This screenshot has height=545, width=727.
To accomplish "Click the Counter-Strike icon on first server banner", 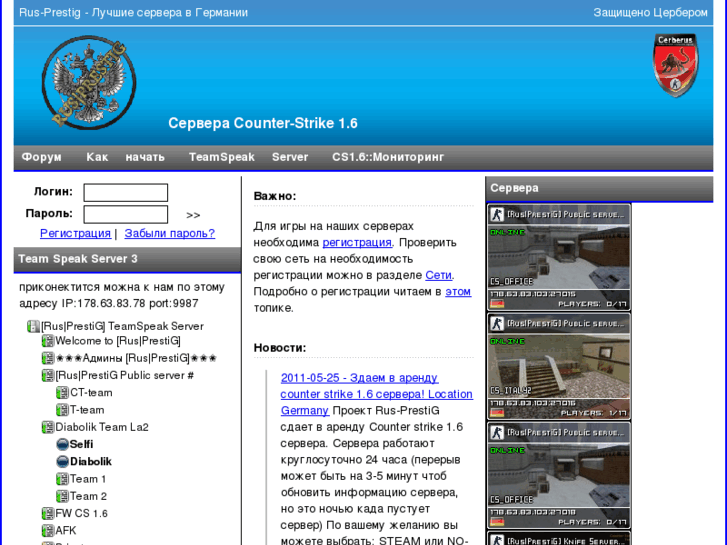I will [497, 214].
